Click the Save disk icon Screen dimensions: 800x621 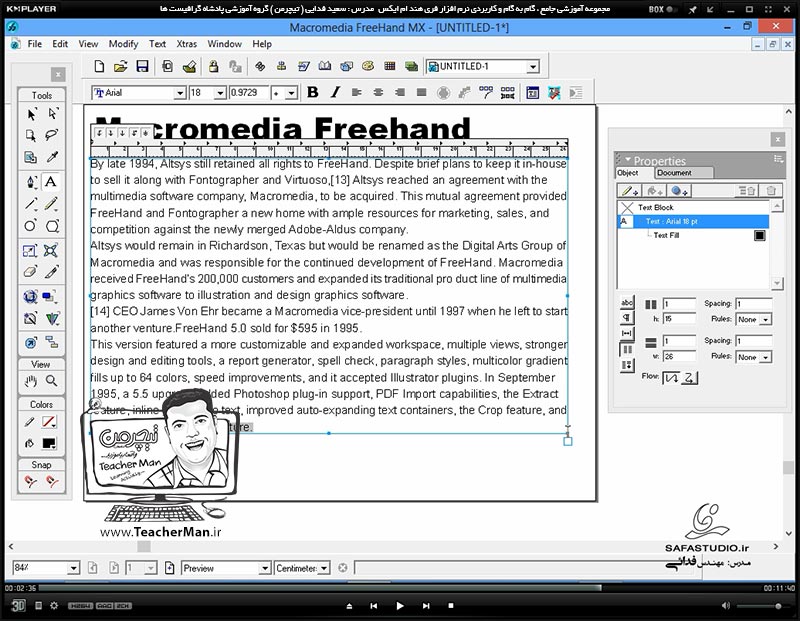coord(142,66)
